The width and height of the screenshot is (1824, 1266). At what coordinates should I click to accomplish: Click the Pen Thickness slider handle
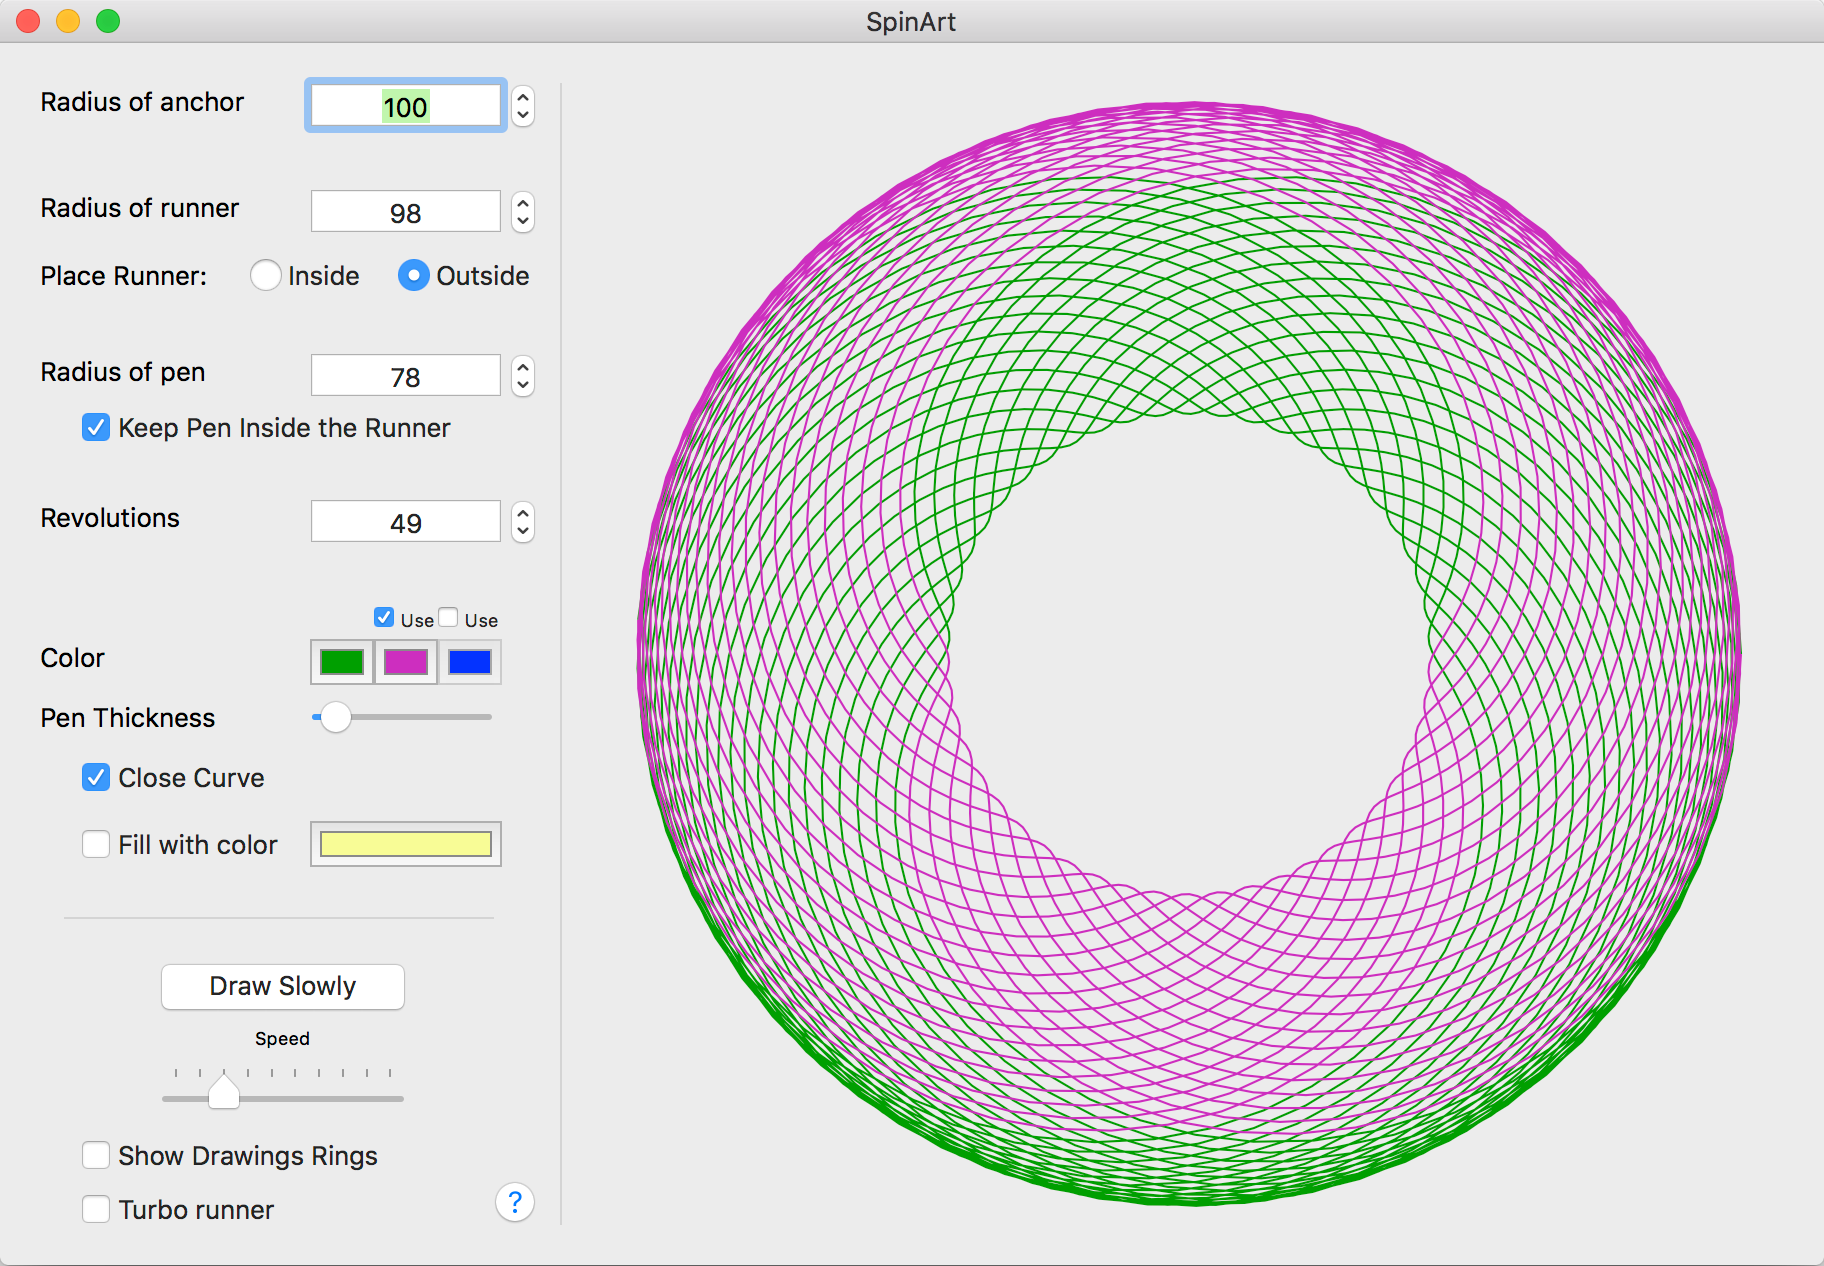(x=336, y=717)
